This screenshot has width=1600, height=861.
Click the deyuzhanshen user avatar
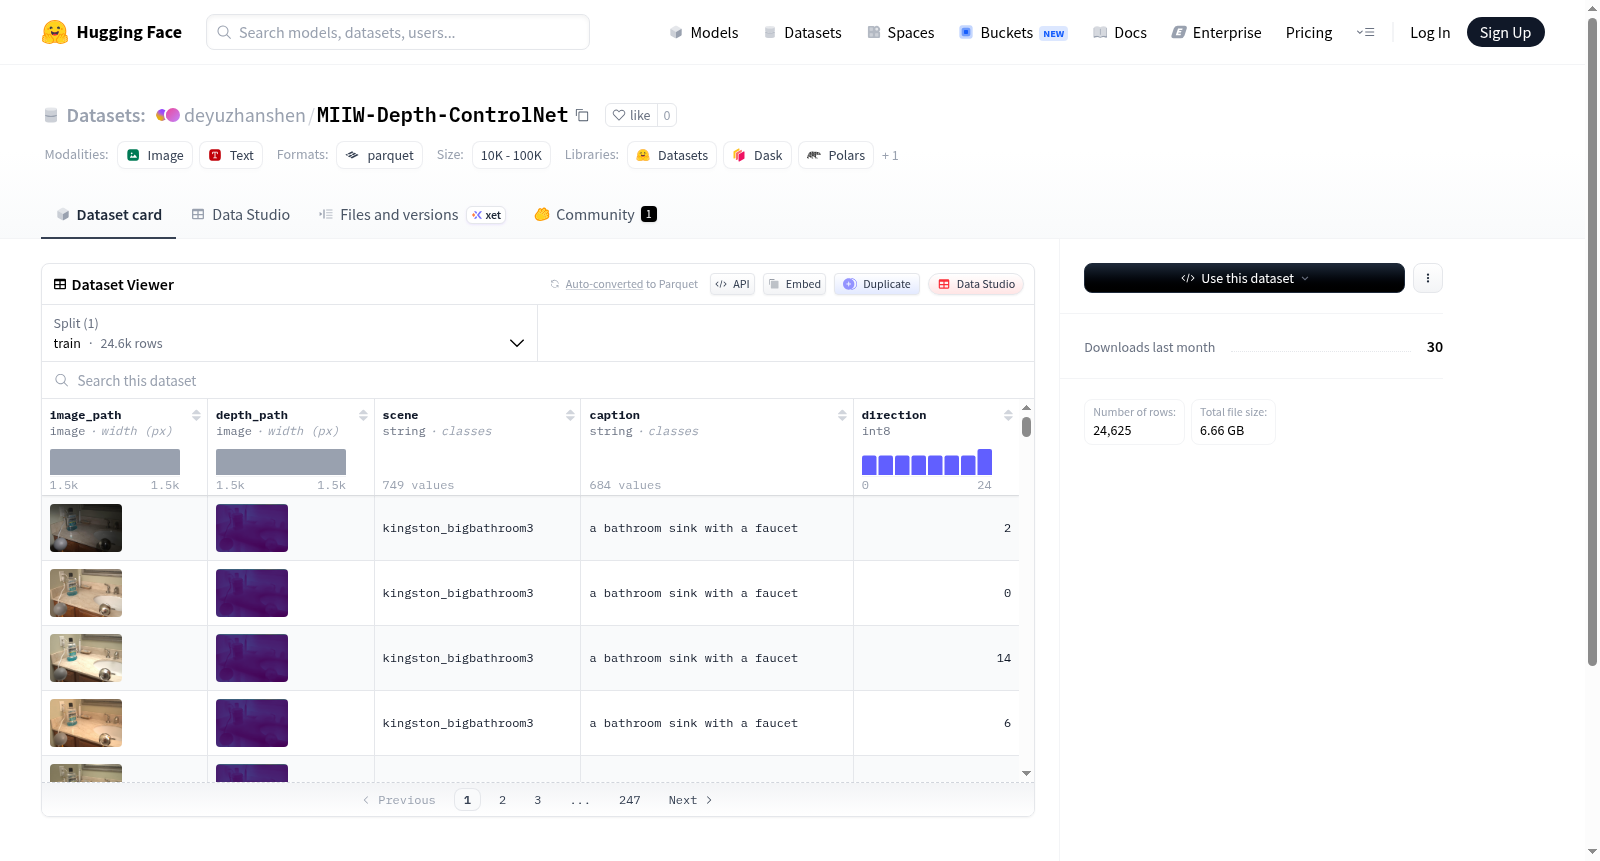click(168, 115)
